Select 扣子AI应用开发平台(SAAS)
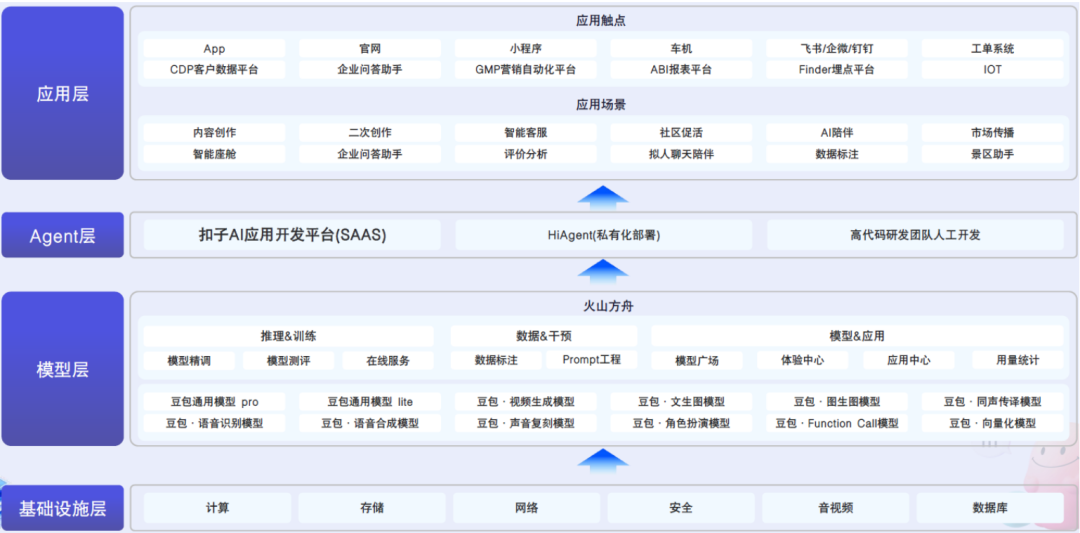The image size is (1080, 533). [292, 235]
